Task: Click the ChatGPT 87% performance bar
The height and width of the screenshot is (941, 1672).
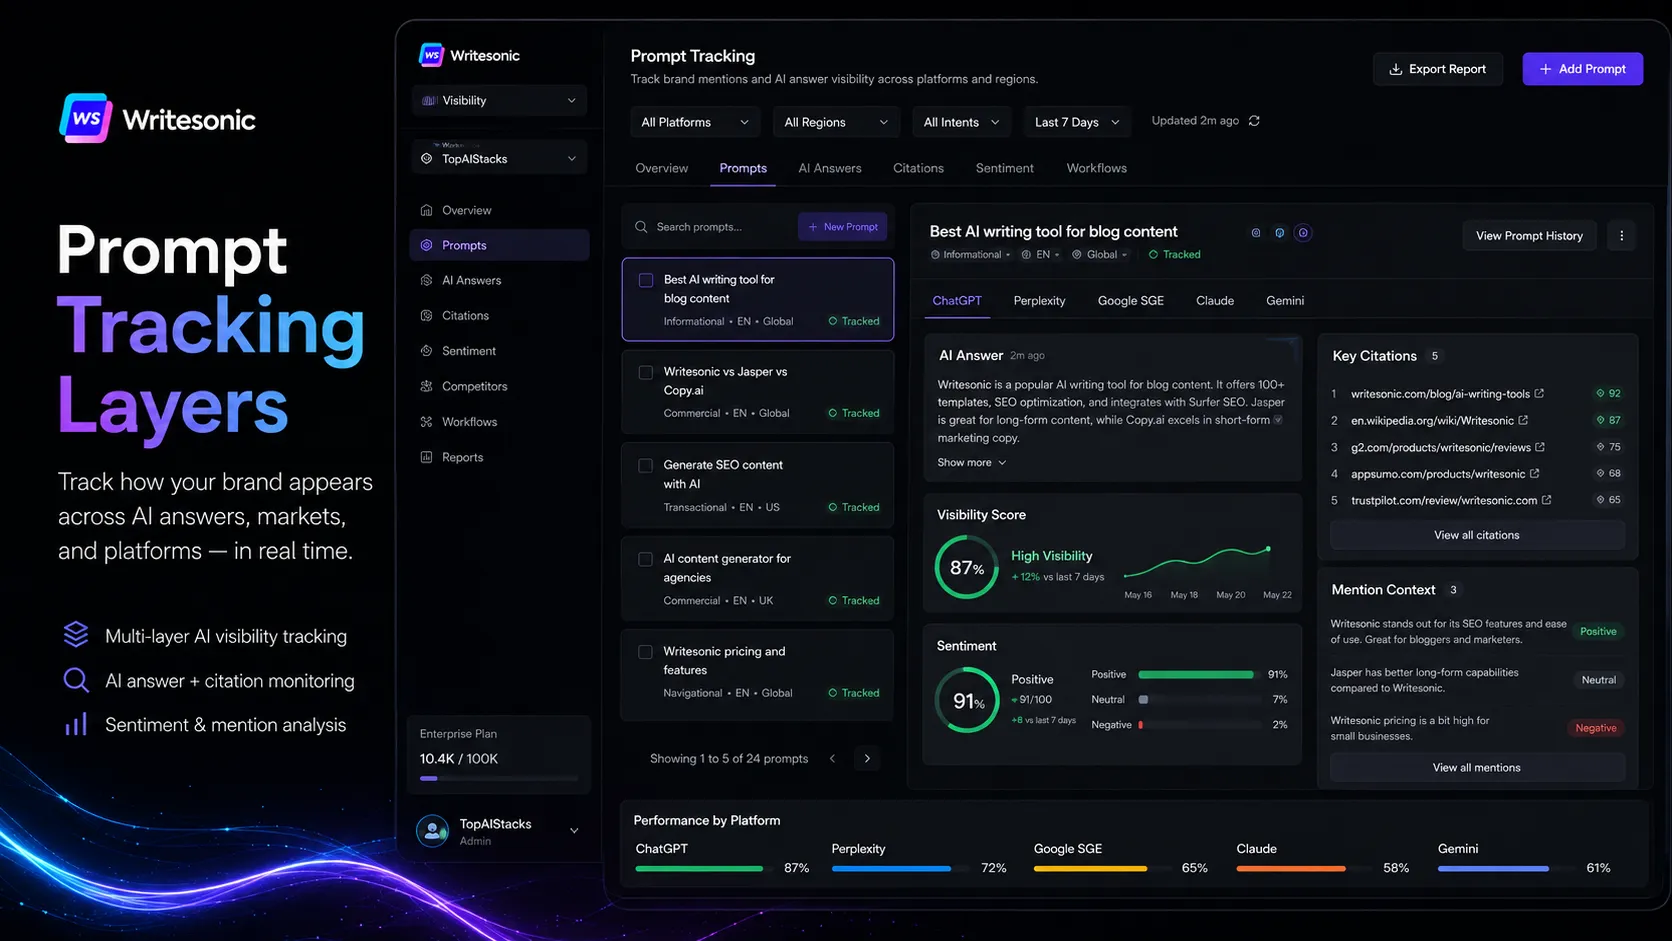Action: (x=703, y=868)
